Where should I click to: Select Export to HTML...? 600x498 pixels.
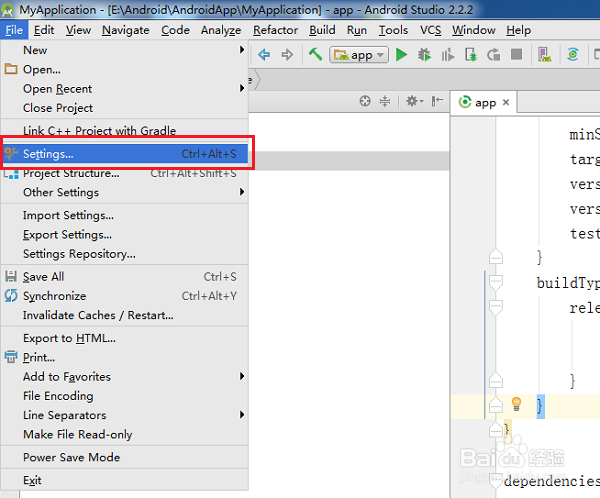pos(125,338)
